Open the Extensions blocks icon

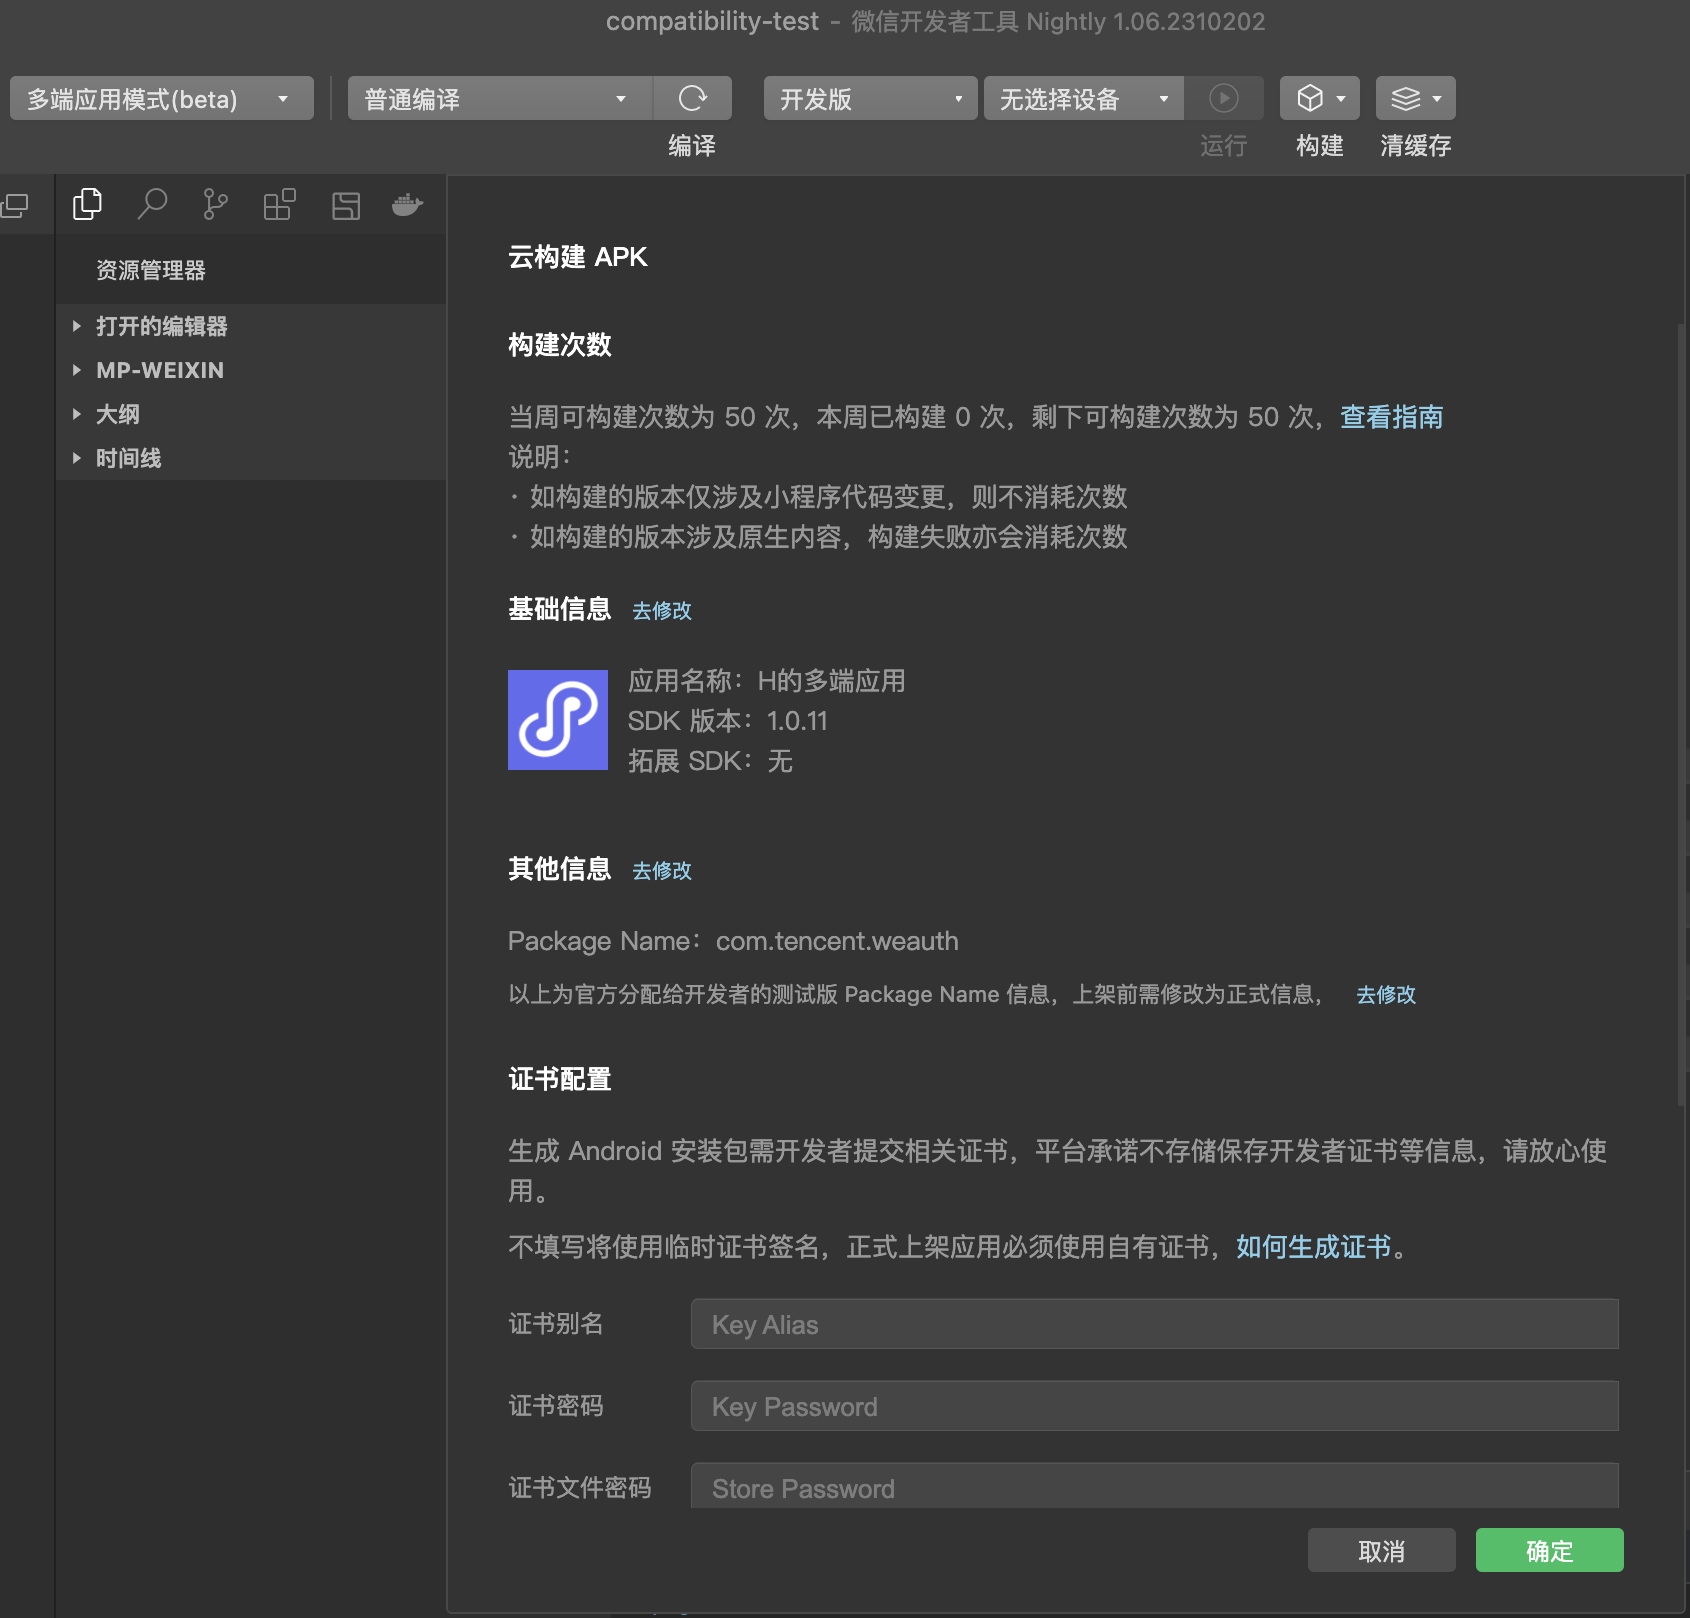(x=279, y=205)
